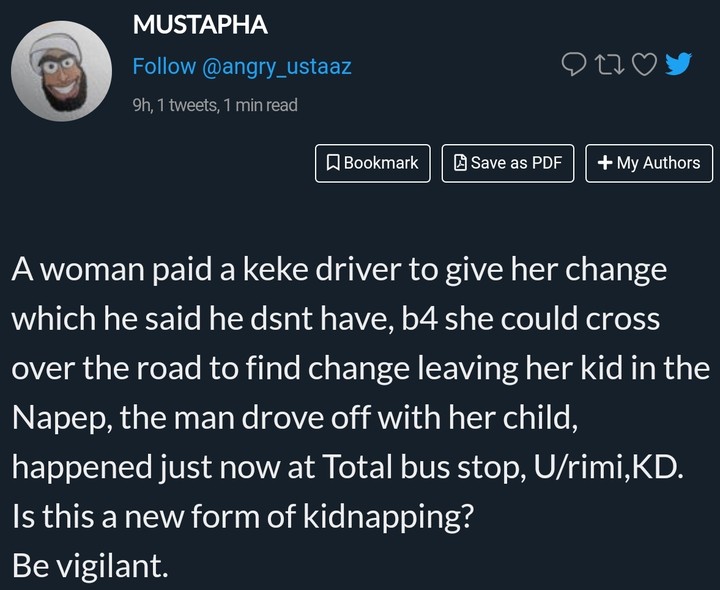
Task: Like the thread with the heart icon
Action: click(645, 65)
